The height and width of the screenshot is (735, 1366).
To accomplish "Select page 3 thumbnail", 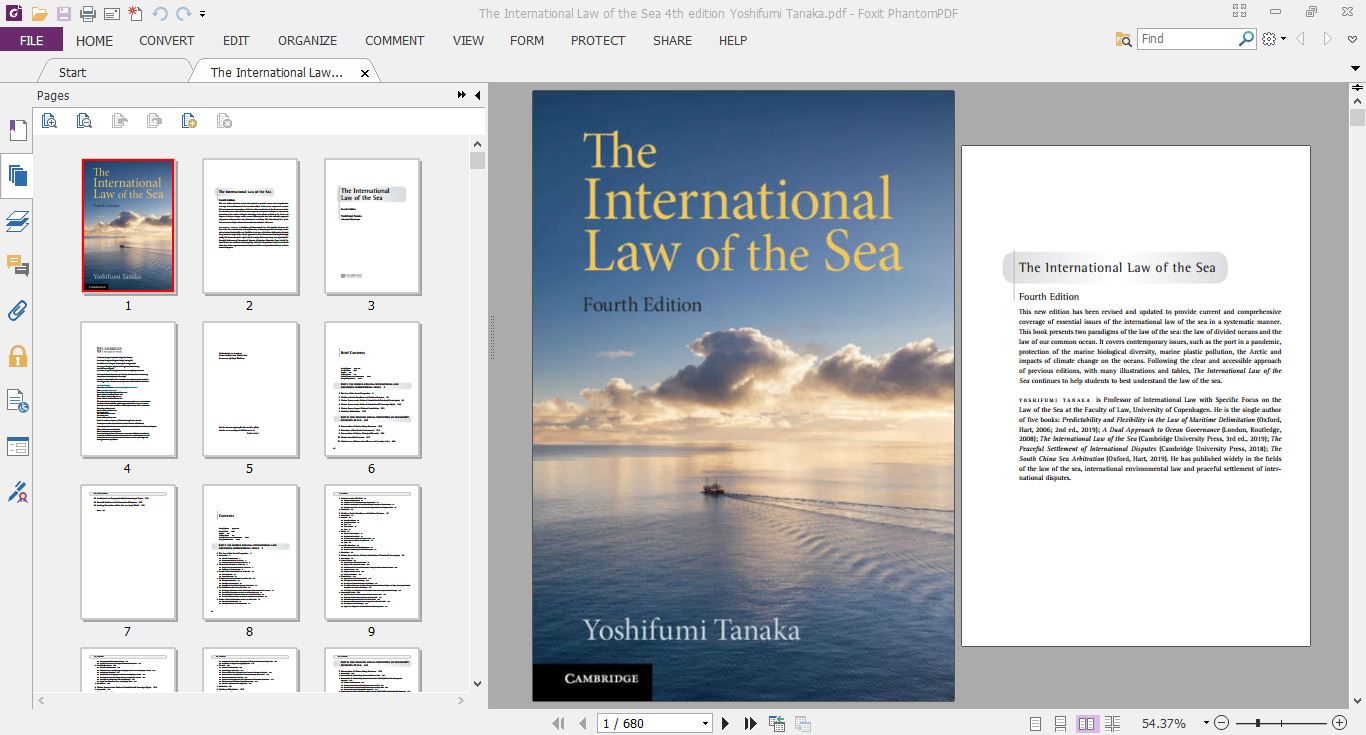I will coord(371,226).
